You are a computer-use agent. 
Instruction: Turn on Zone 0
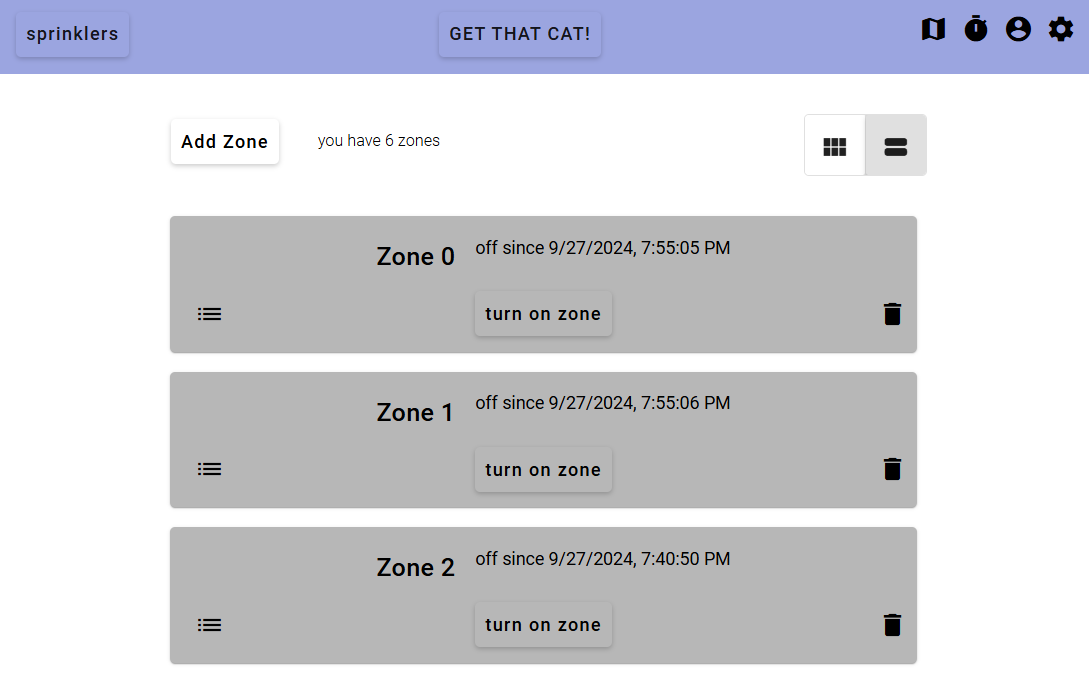(543, 314)
